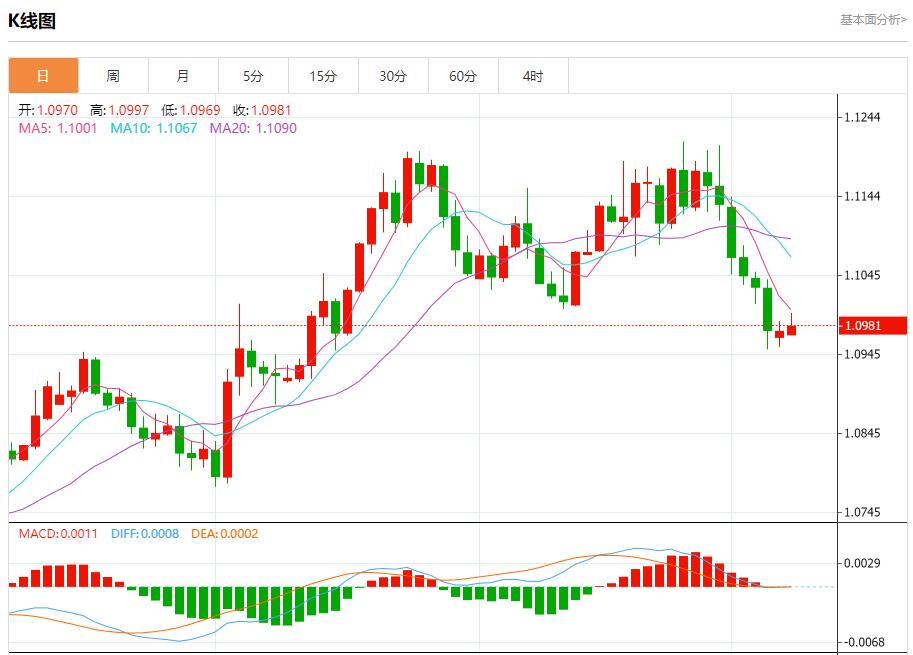Click the 1.1244 price axis label
The width and height of the screenshot is (913, 655).
[862, 118]
